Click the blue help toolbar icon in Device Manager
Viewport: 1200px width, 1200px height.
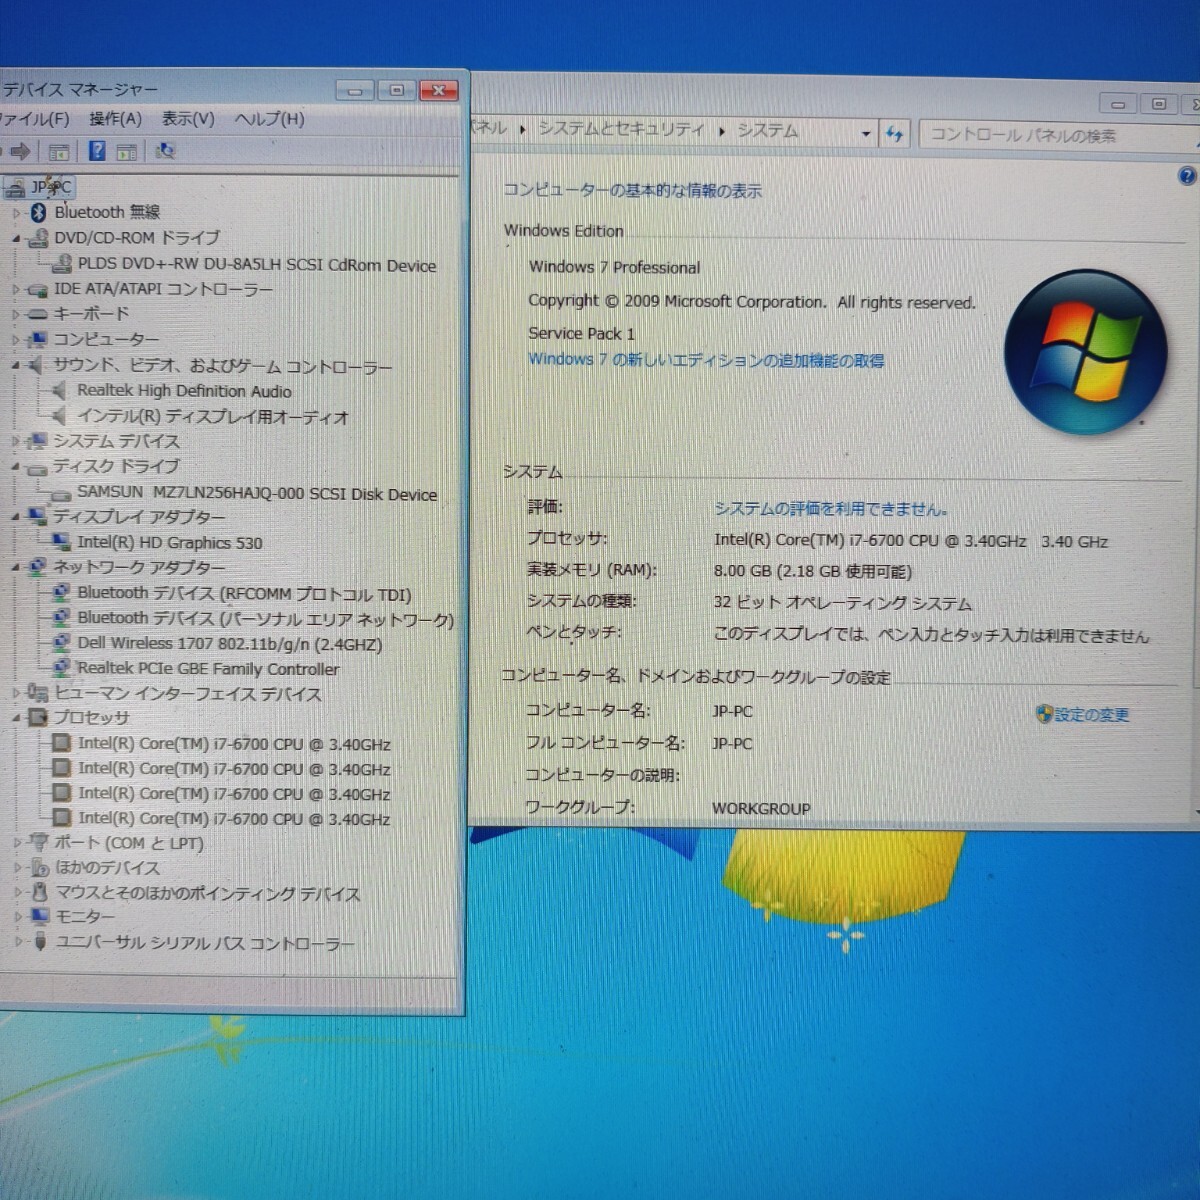(96, 151)
